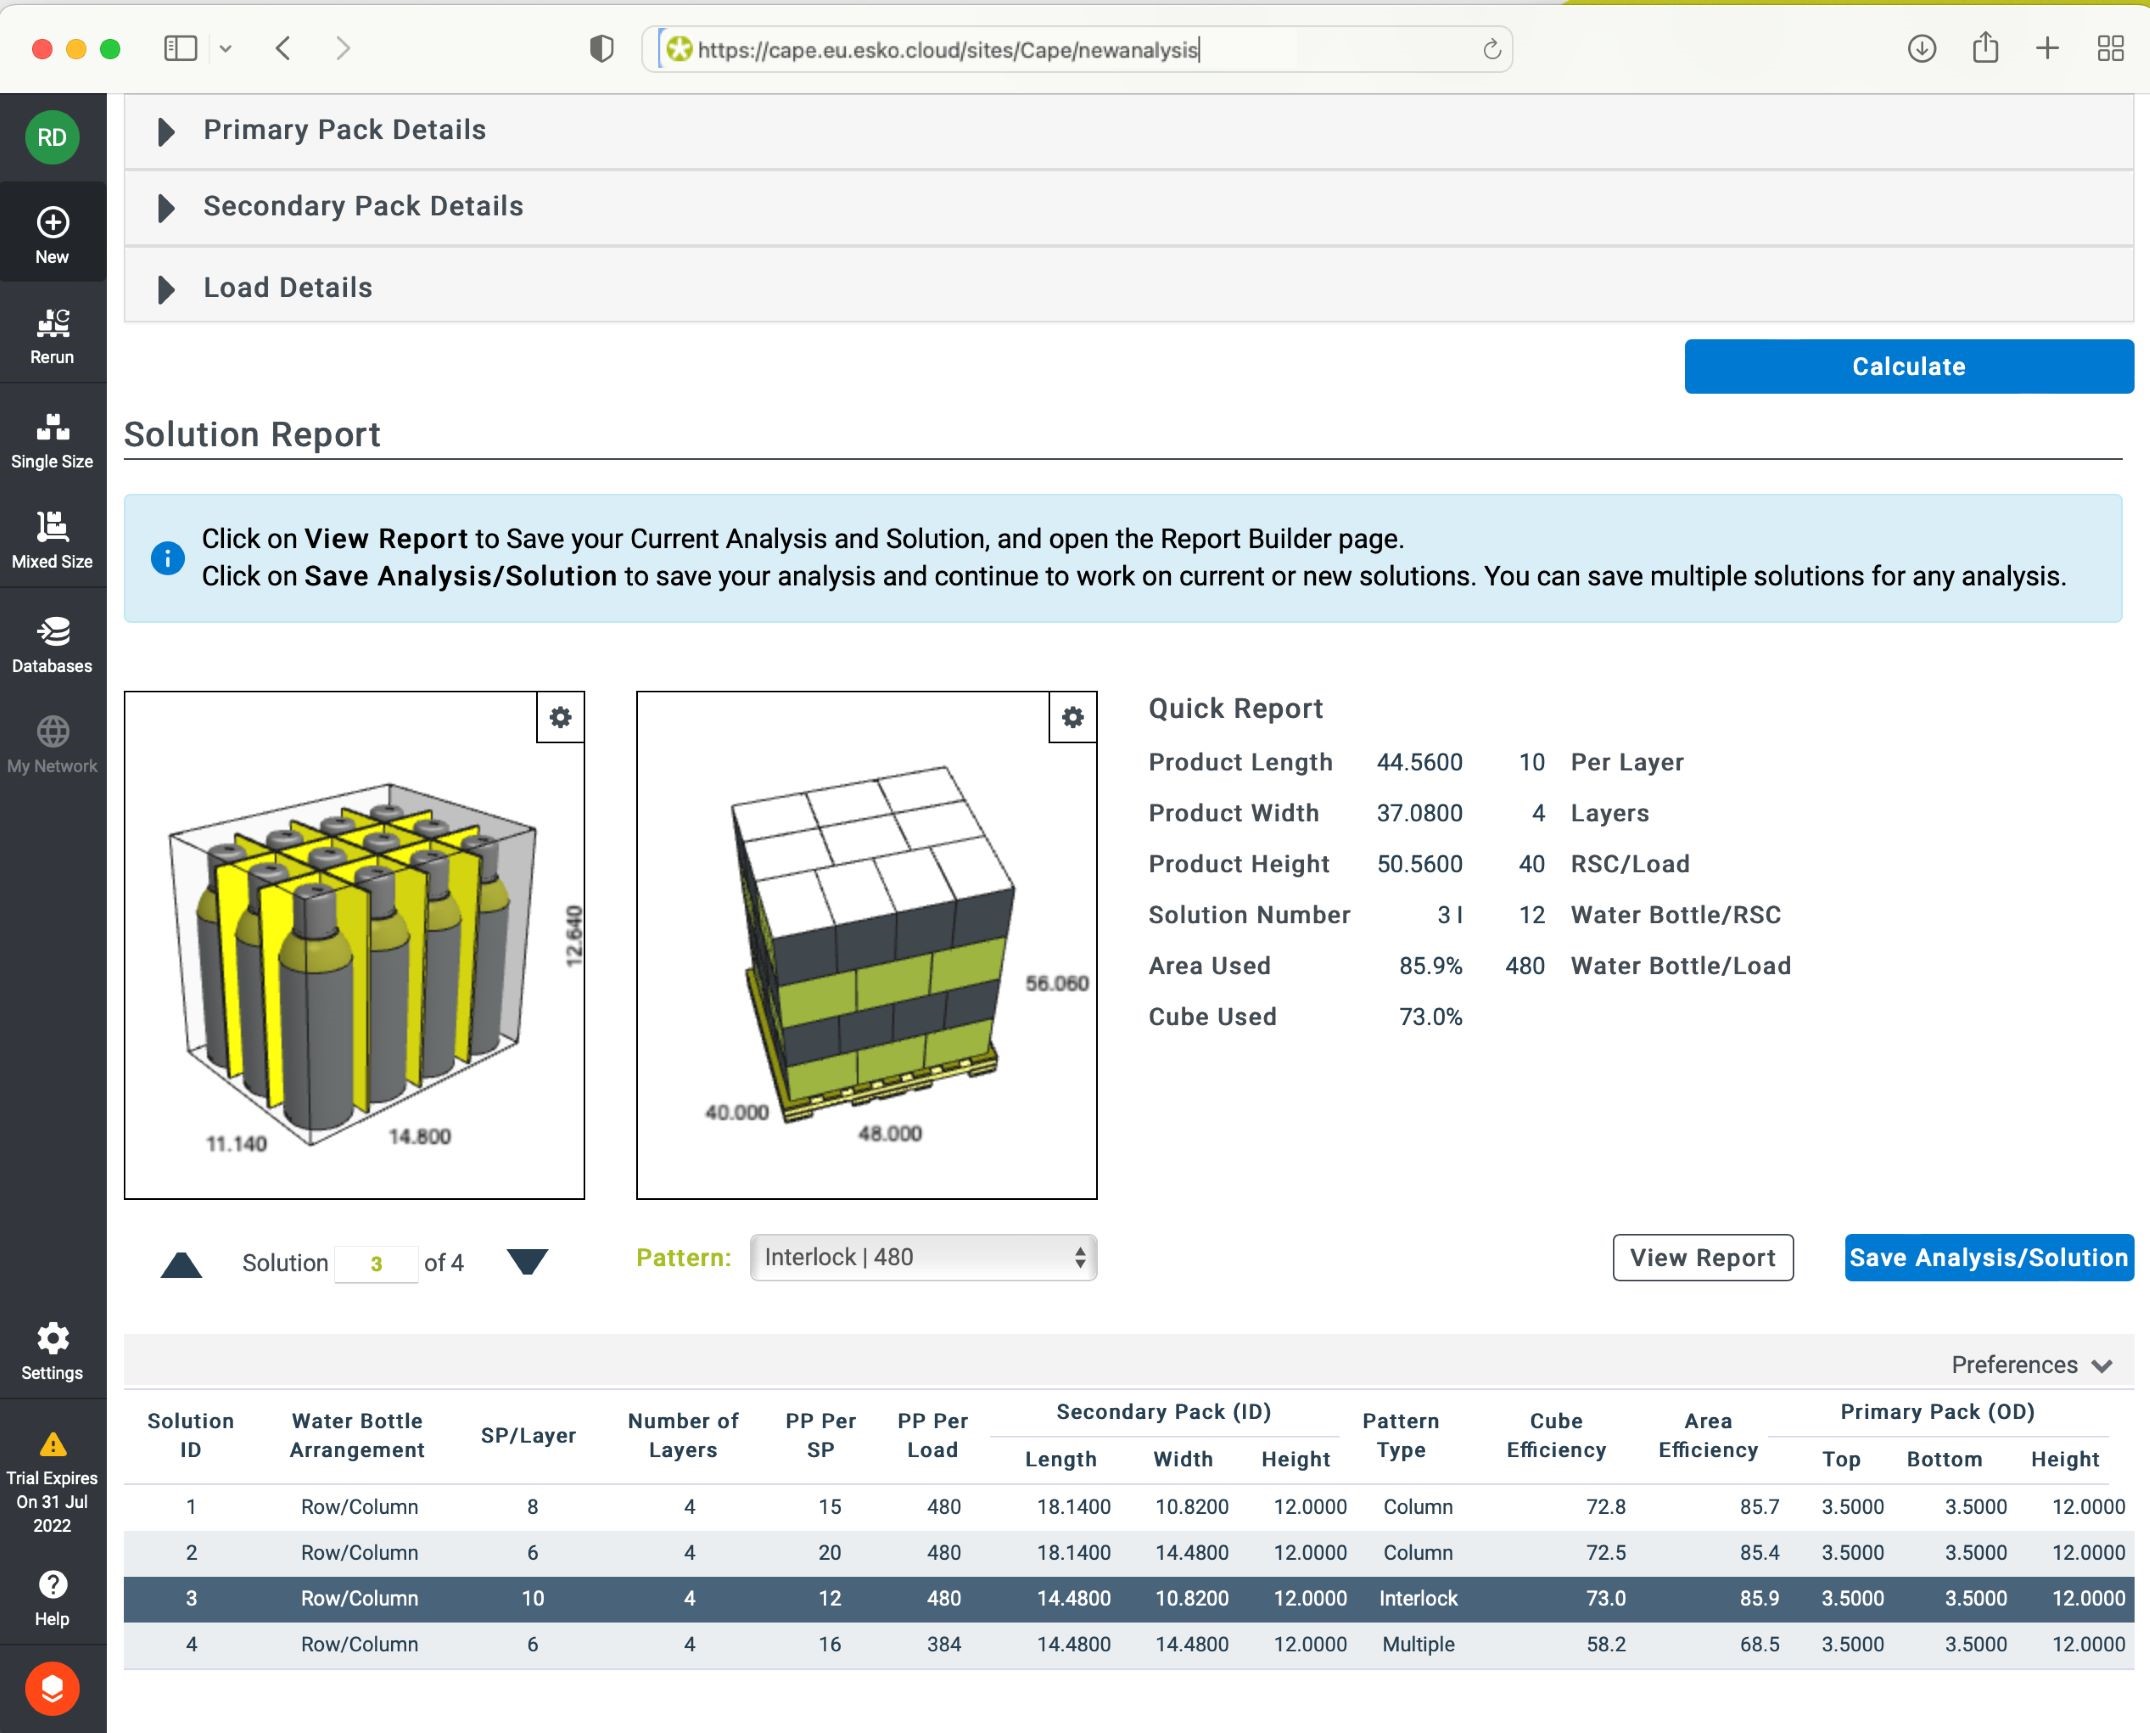The height and width of the screenshot is (1733, 2150).
Task: Click the New analysis sidebar icon
Action: [x=52, y=233]
